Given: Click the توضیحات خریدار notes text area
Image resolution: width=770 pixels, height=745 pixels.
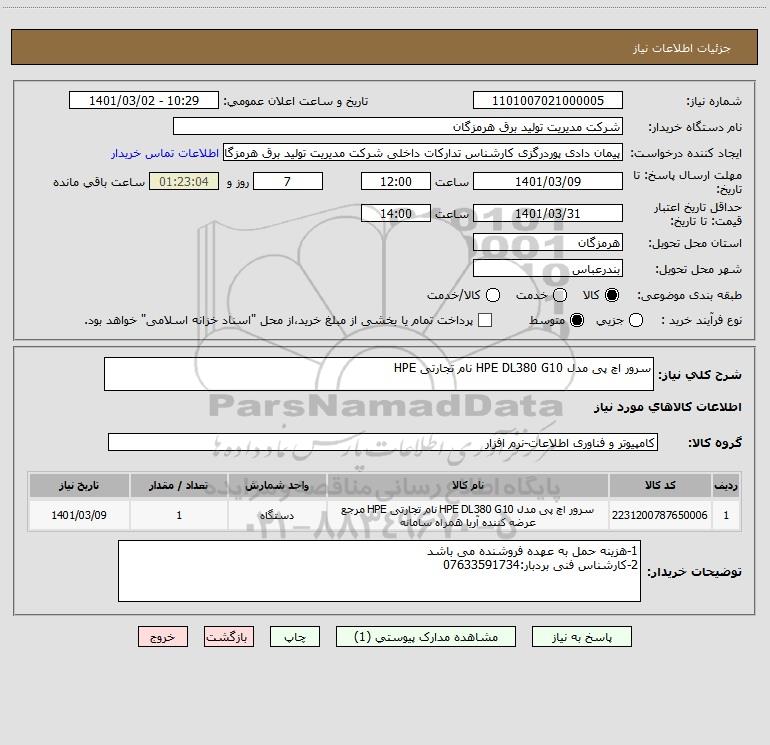Looking at the screenshot, I should pyautogui.click(x=379, y=571).
